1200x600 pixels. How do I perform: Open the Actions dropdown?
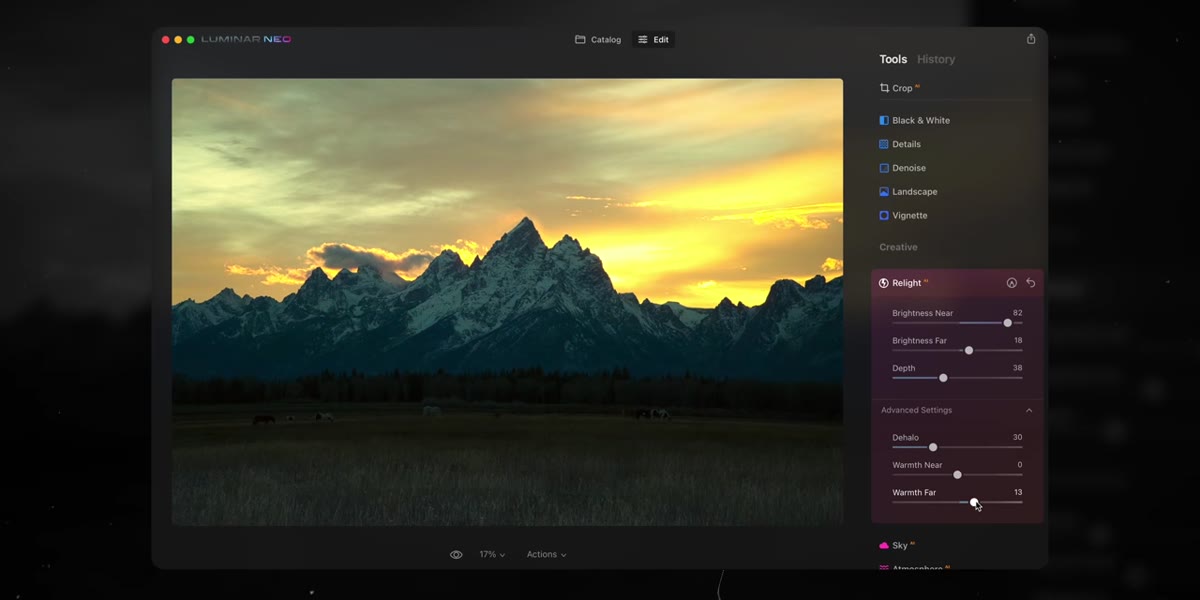tap(546, 554)
